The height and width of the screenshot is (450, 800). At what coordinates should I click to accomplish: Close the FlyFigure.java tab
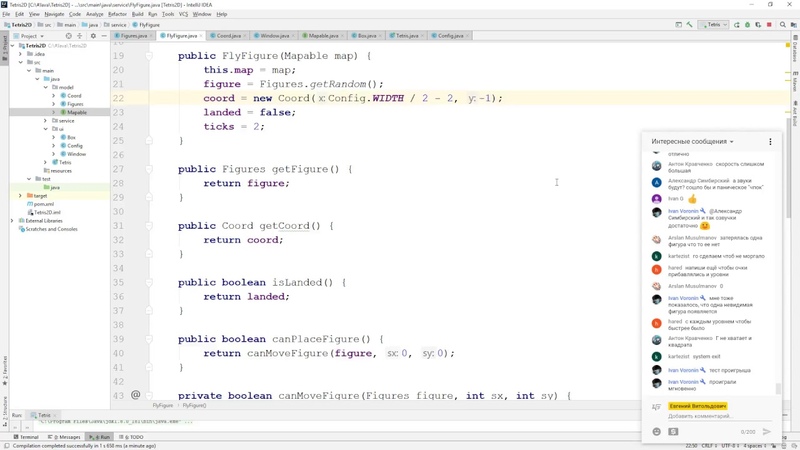pos(201,36)
